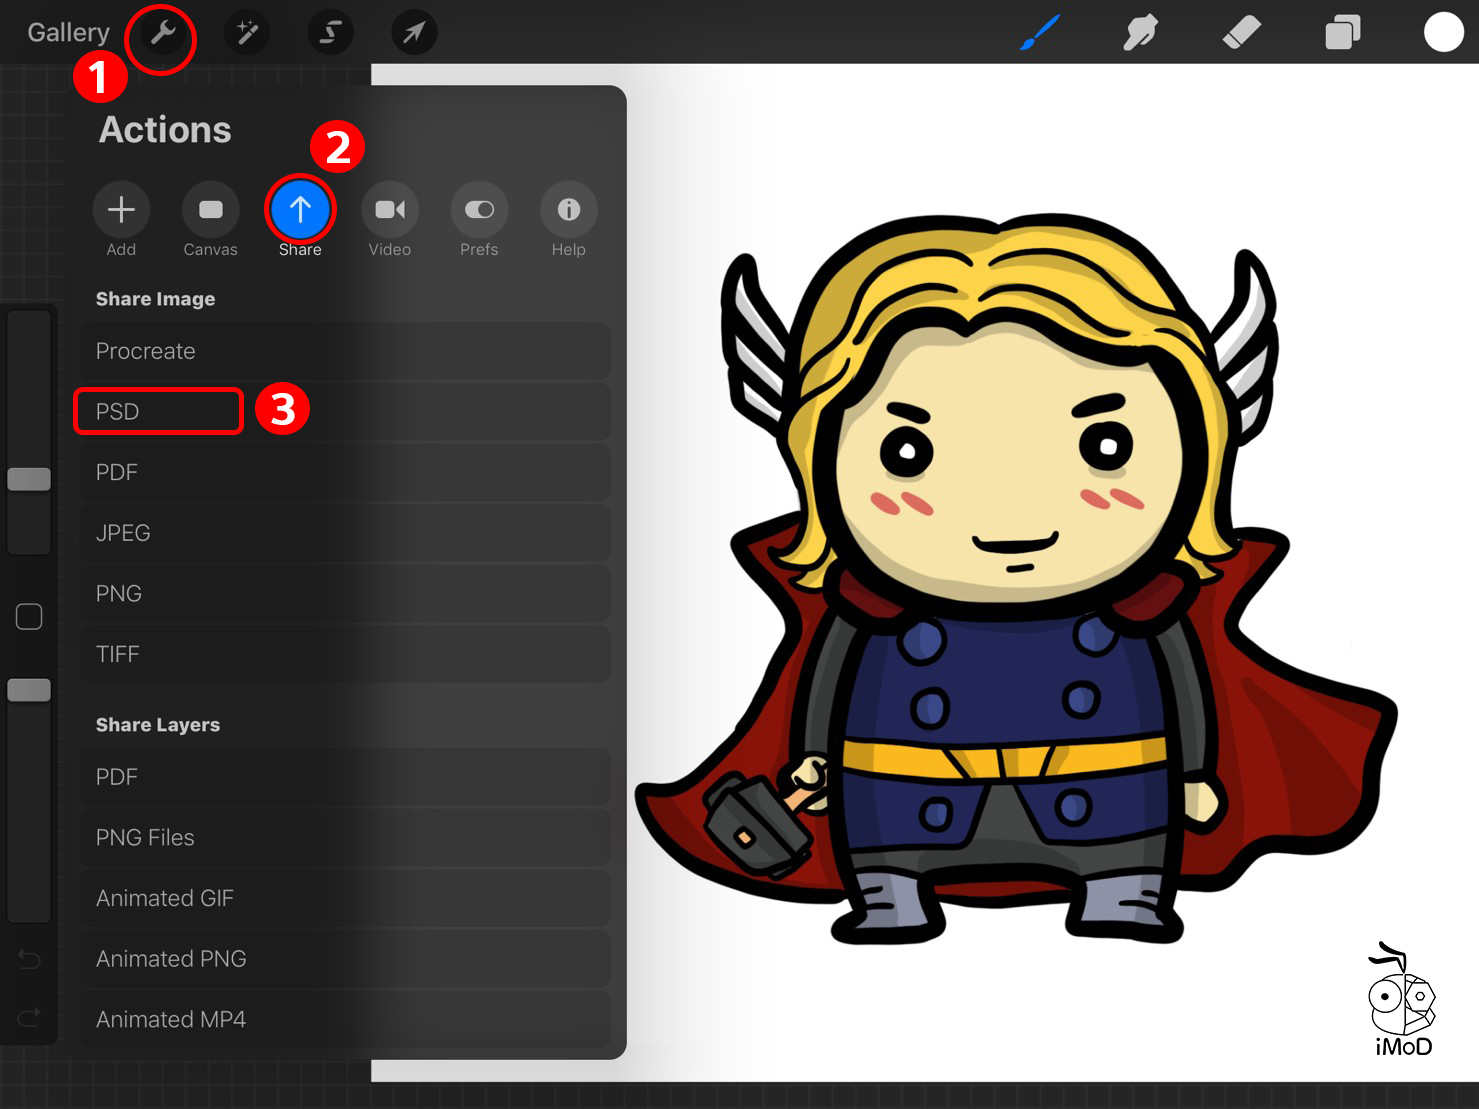Return to the Gallery
The height and width of the screenshot is (1109, 1479).
[68, 33]
